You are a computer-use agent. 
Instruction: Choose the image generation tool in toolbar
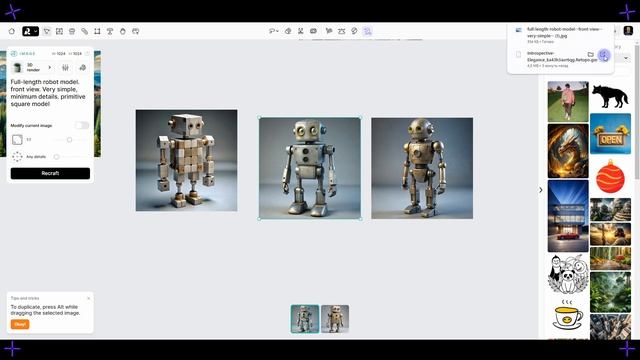(x=59, y=31)
